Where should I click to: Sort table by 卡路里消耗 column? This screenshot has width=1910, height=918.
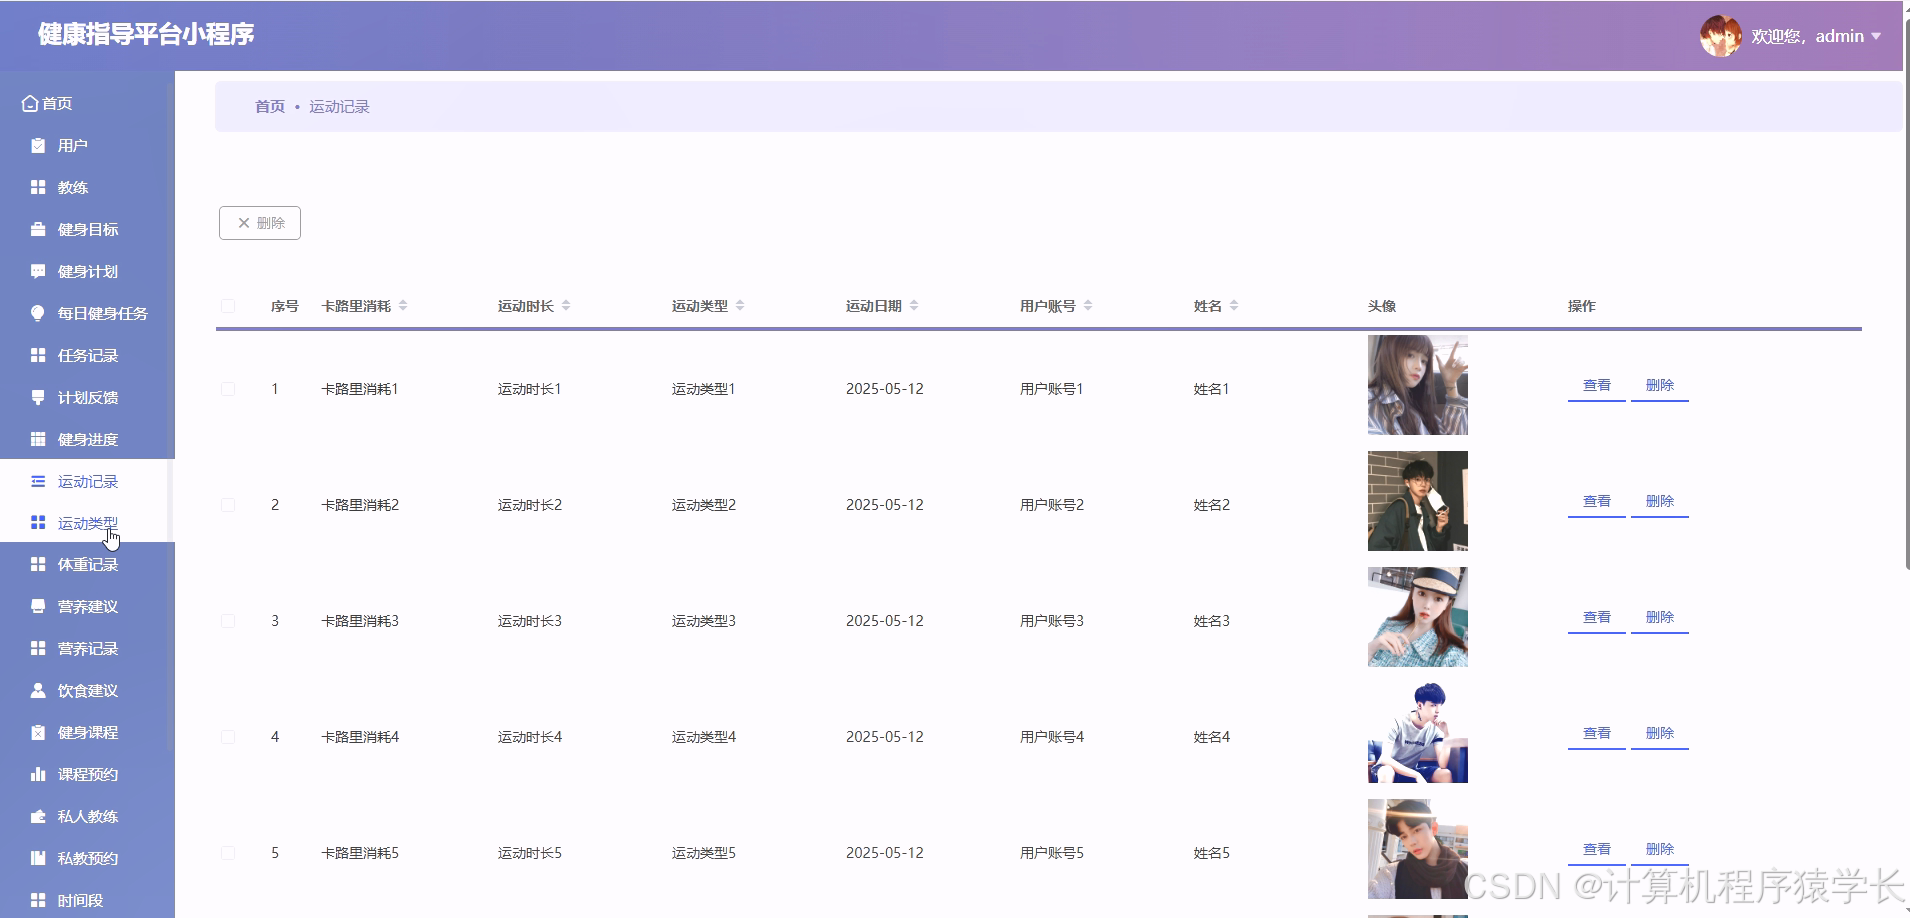pos(403,305)
